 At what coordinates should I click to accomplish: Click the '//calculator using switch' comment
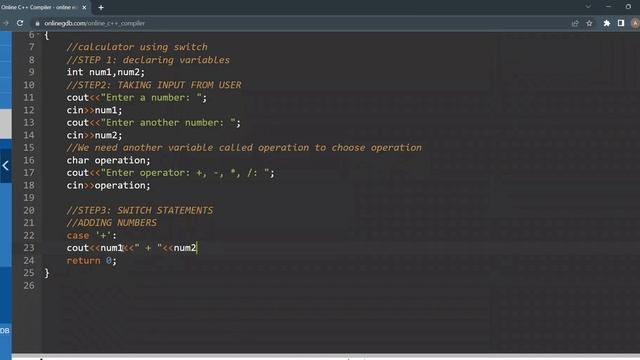pos(137,47)
